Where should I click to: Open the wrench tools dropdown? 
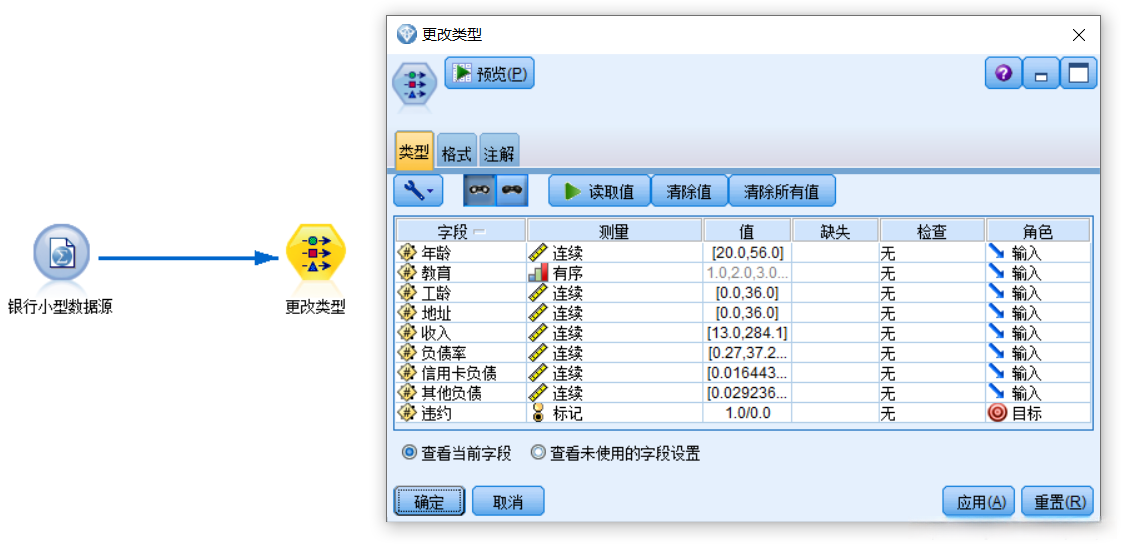pyautogui.click(x=418, y=191)
